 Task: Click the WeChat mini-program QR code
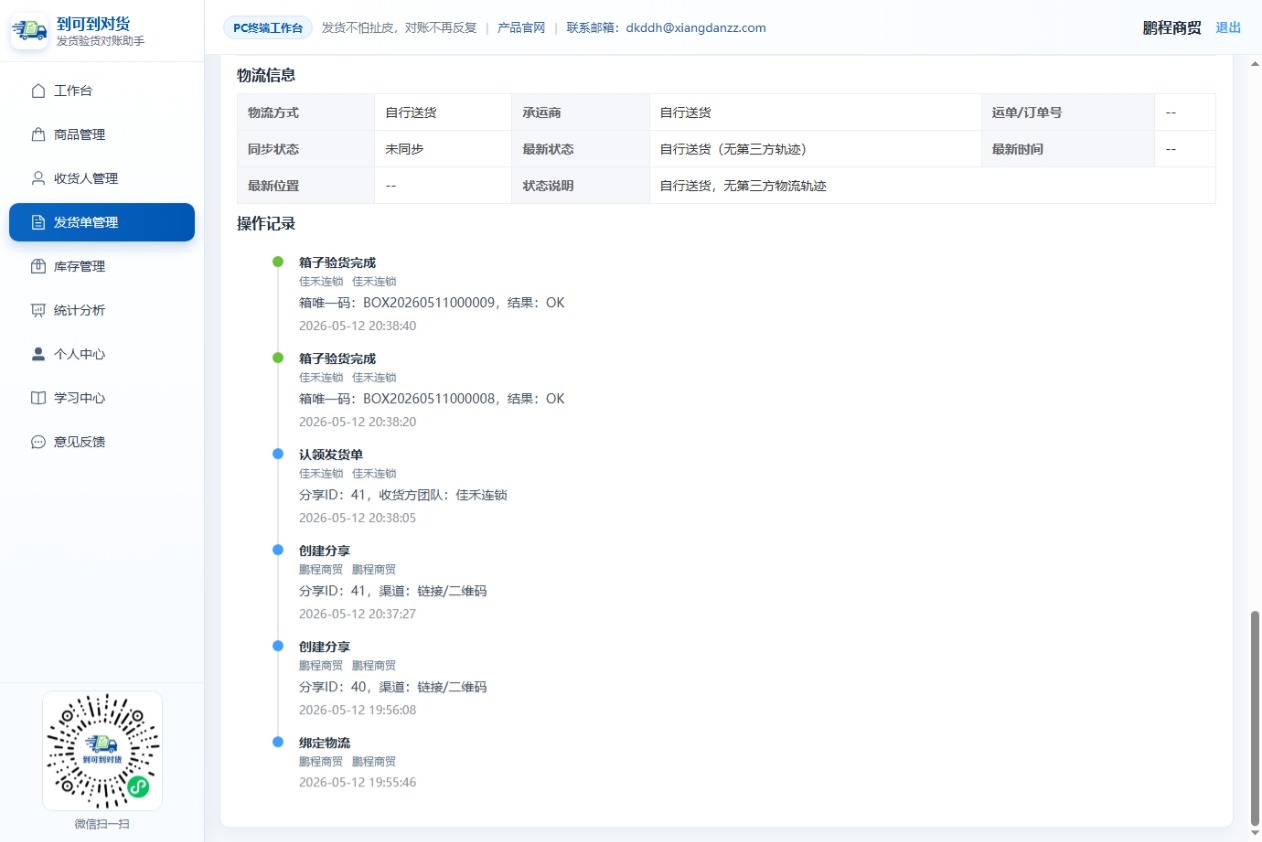pos(102,751)
